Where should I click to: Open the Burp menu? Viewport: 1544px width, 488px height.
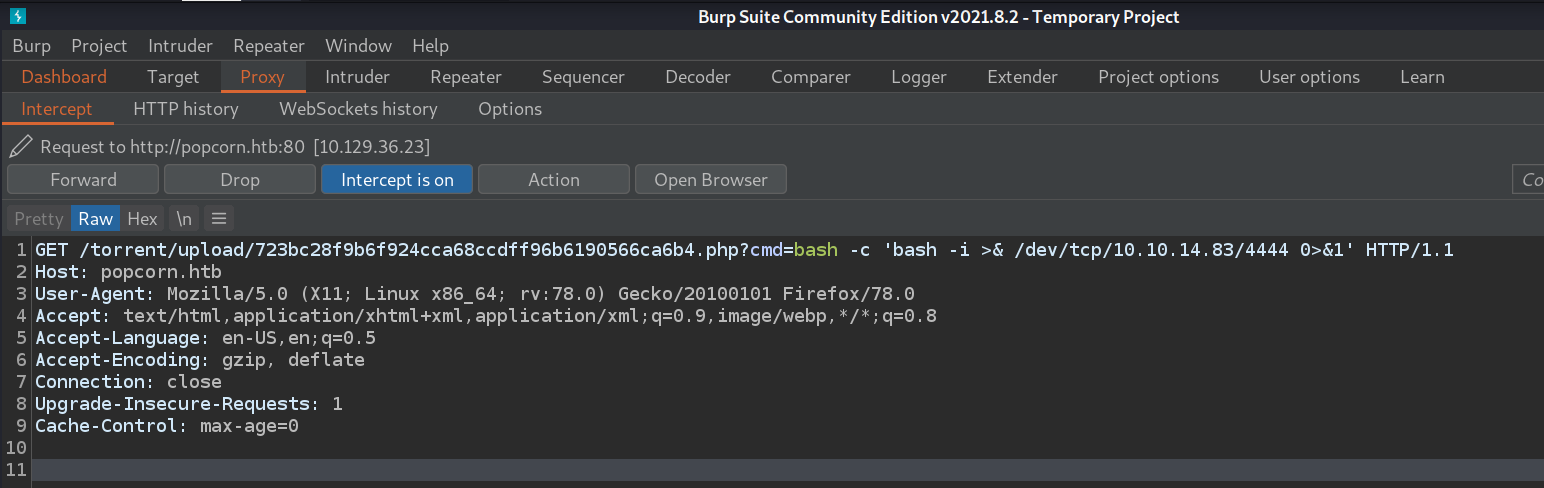coord(32,46)
